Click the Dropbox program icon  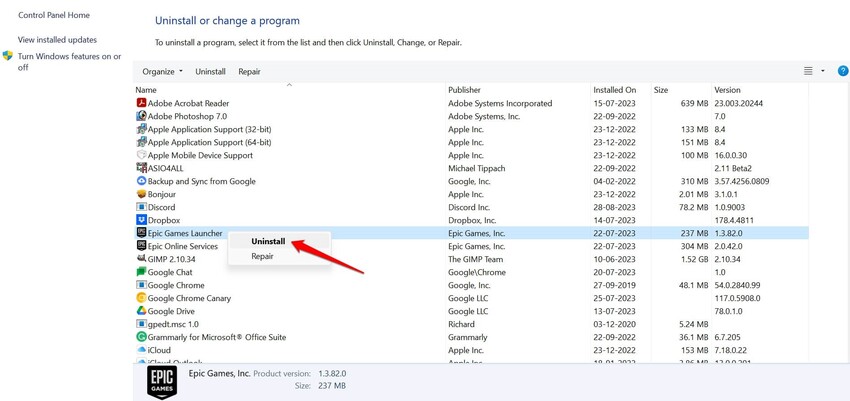coord(141,220)
